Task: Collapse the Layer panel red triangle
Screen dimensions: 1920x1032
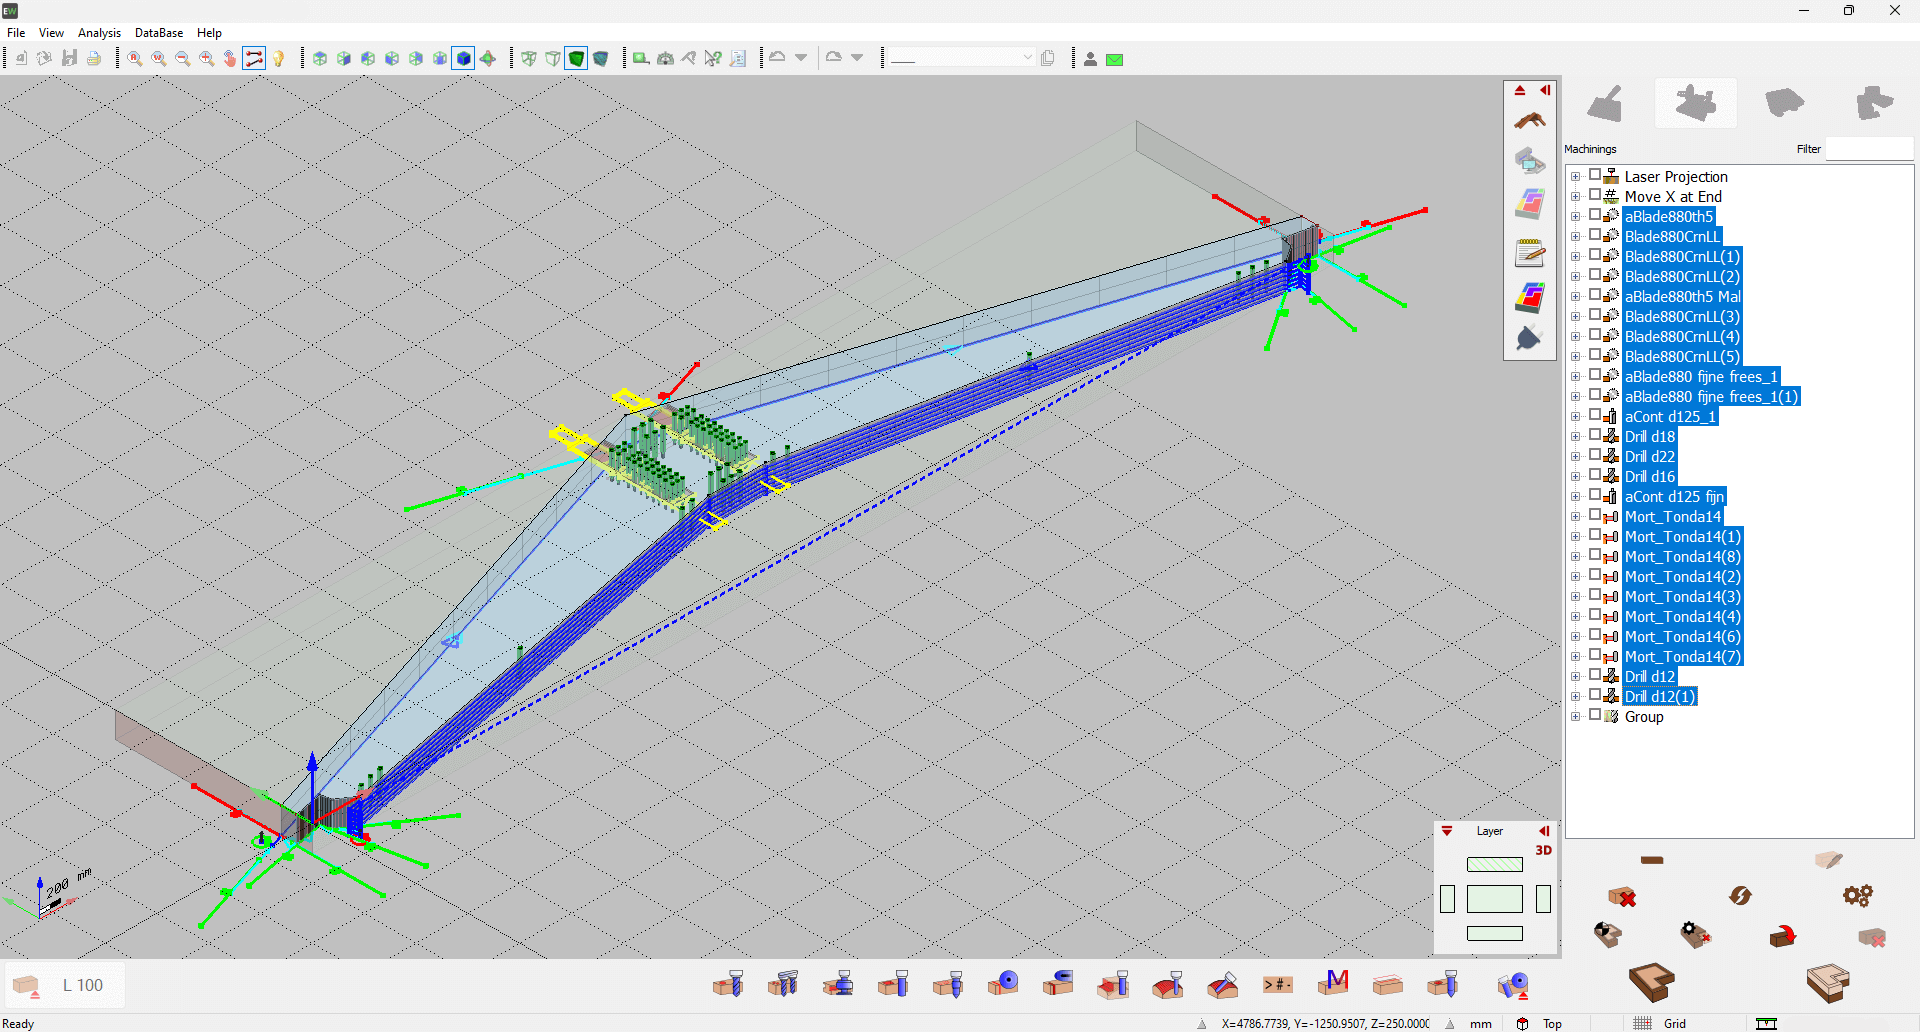Action: 1446,831
